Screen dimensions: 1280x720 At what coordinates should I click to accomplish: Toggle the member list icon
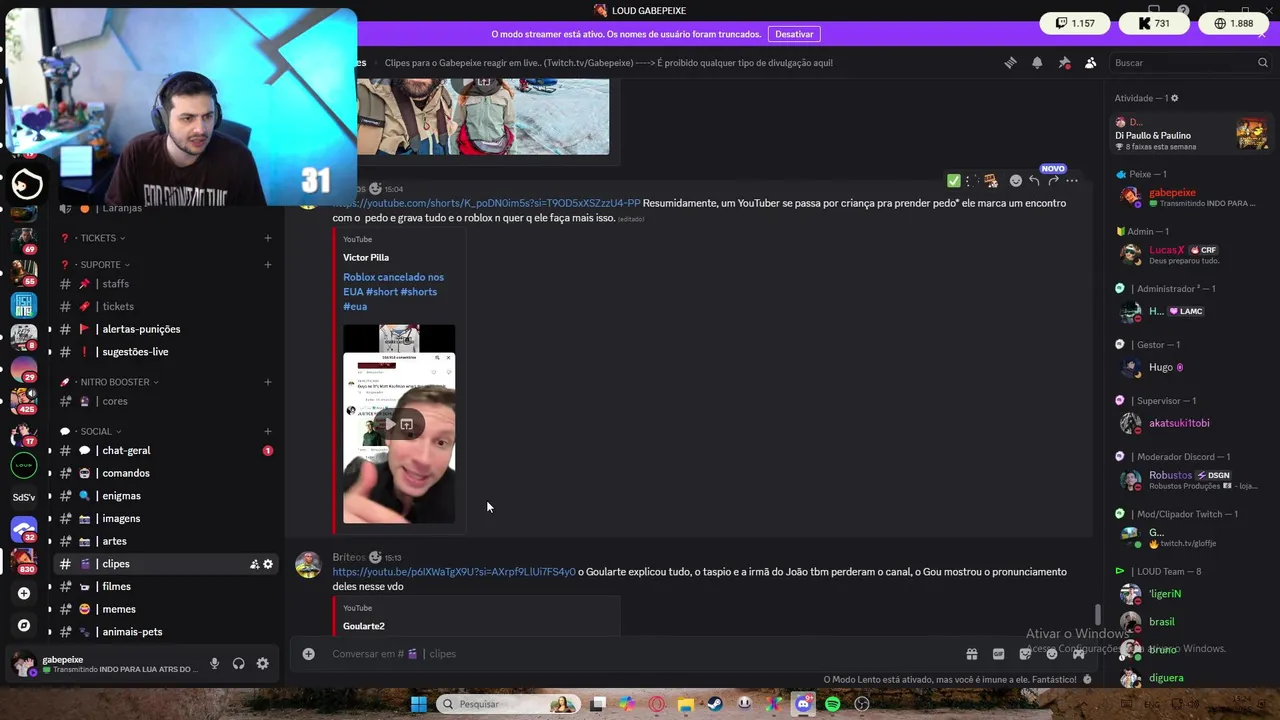pos(1091,63)
